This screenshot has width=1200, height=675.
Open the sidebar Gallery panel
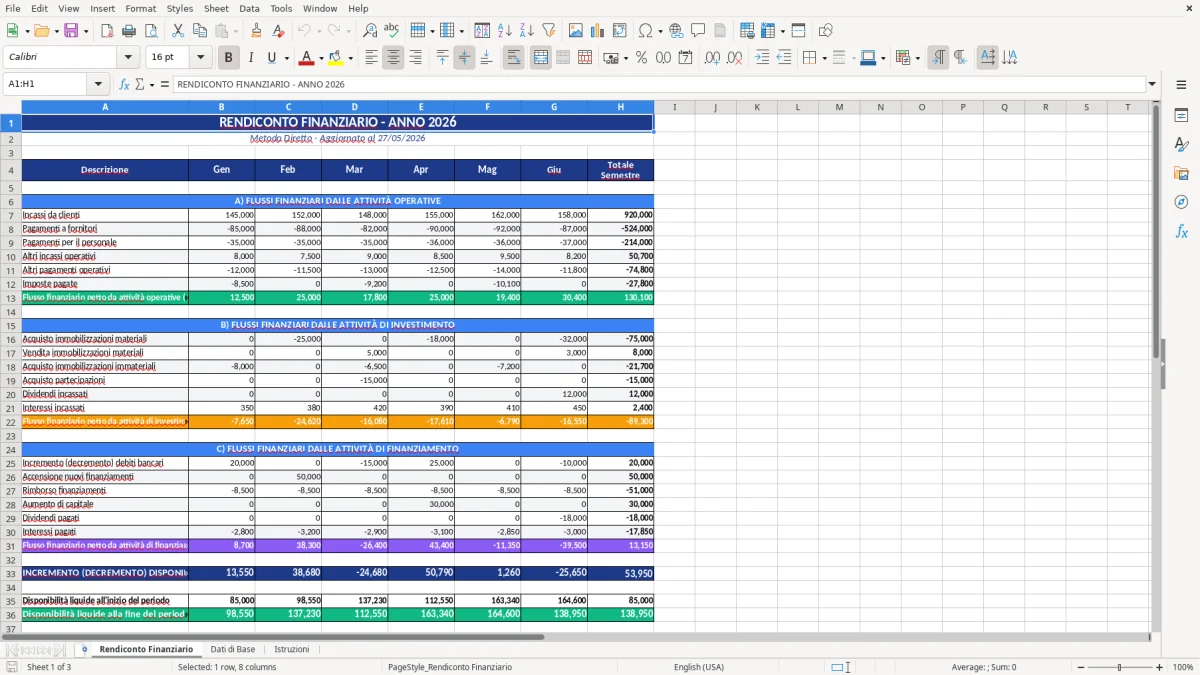tap(1181, 174)
